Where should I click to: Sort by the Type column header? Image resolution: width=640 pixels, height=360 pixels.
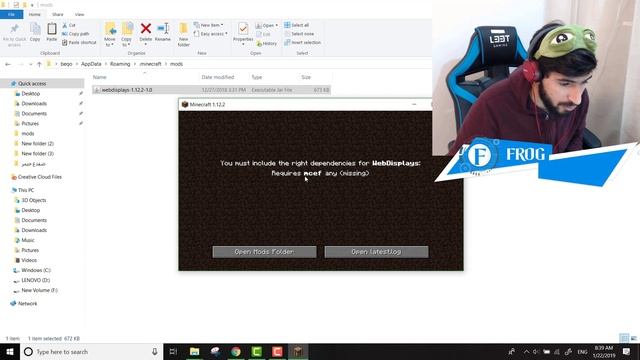click(257, 77)
